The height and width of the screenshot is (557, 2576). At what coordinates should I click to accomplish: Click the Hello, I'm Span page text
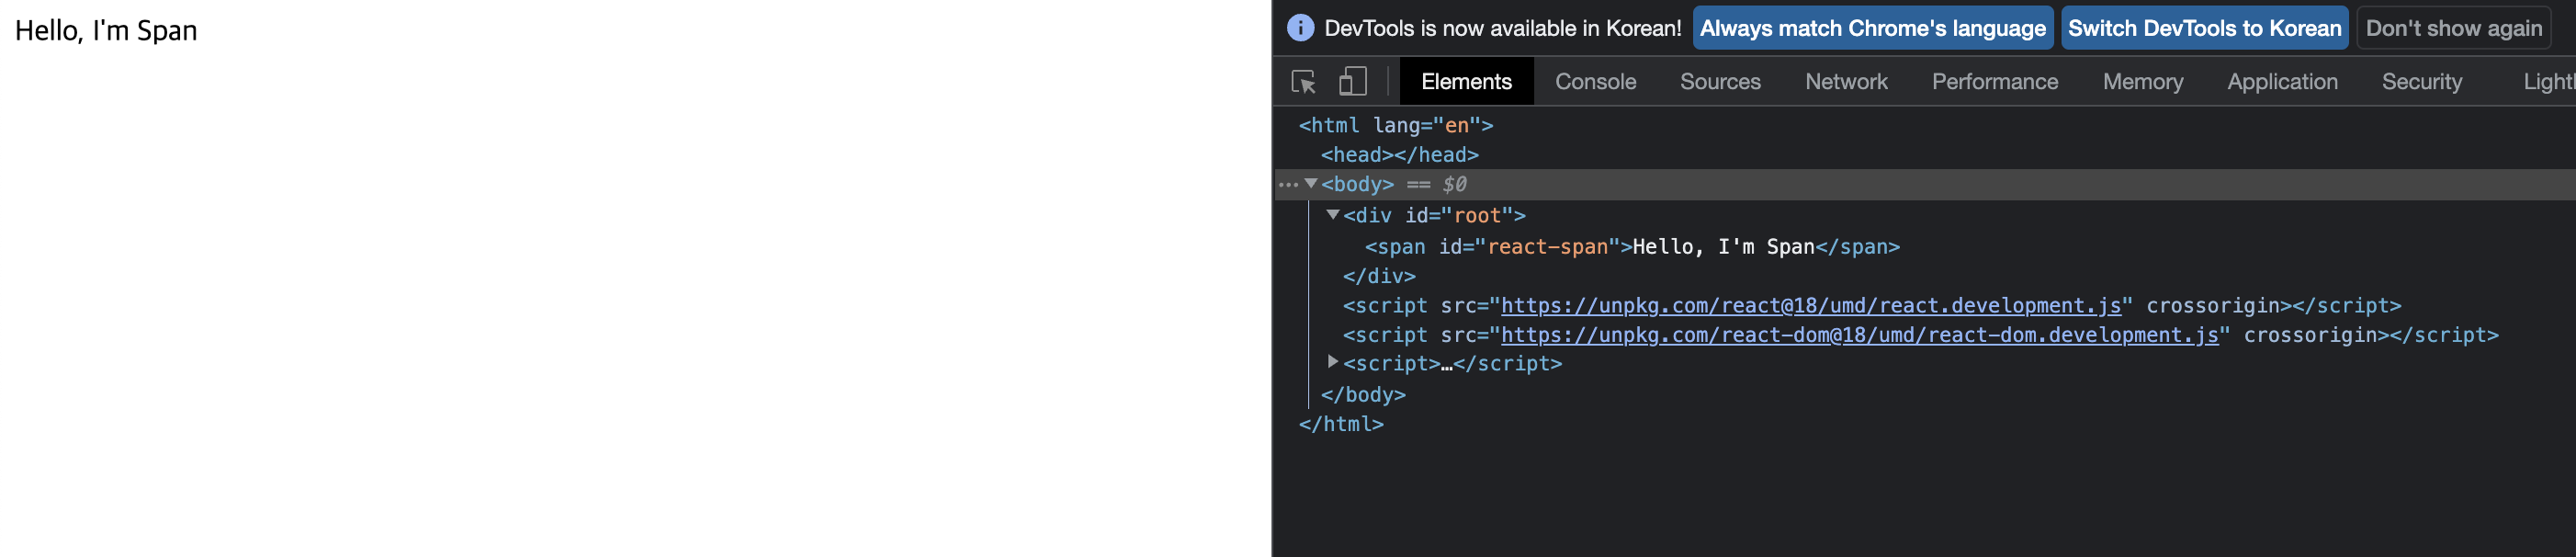point(106,31)
